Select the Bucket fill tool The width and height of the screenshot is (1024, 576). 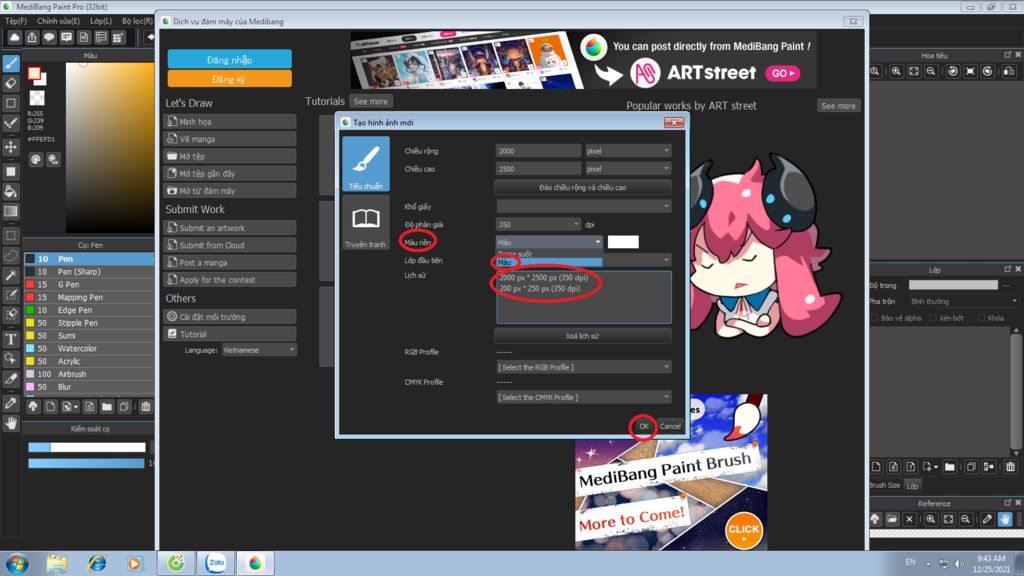(x=11, y=191)
